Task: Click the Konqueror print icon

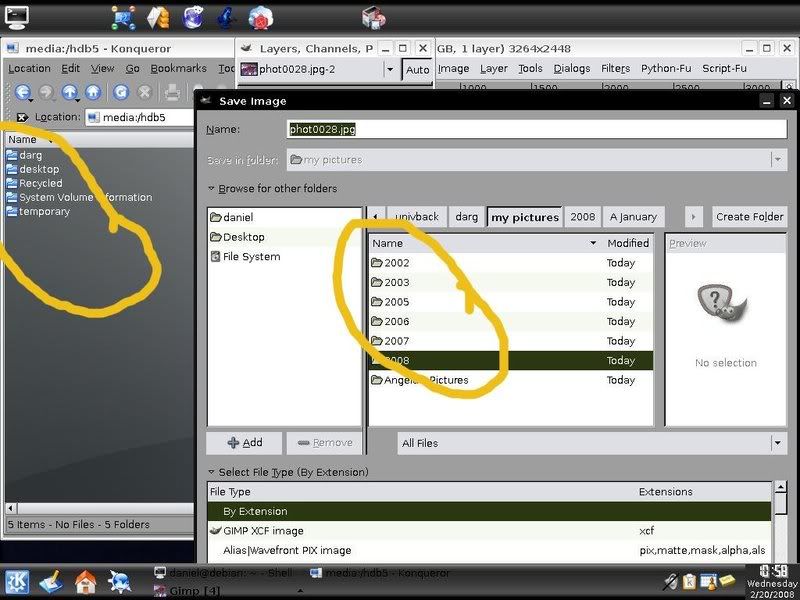Action: (x=172, y=92)
